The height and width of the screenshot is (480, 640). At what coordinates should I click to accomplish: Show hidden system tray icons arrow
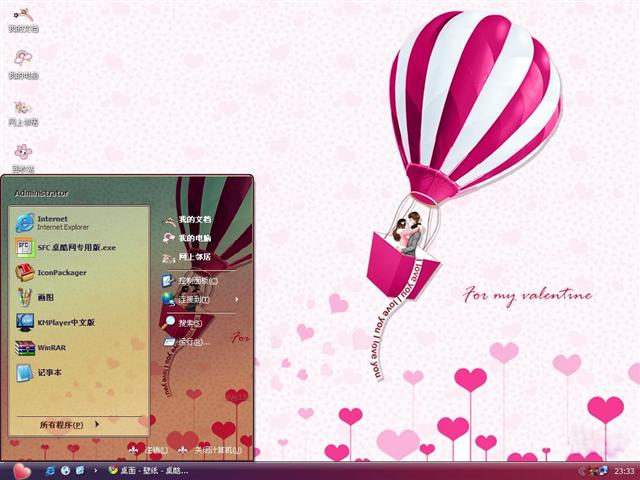pos(581,470)
